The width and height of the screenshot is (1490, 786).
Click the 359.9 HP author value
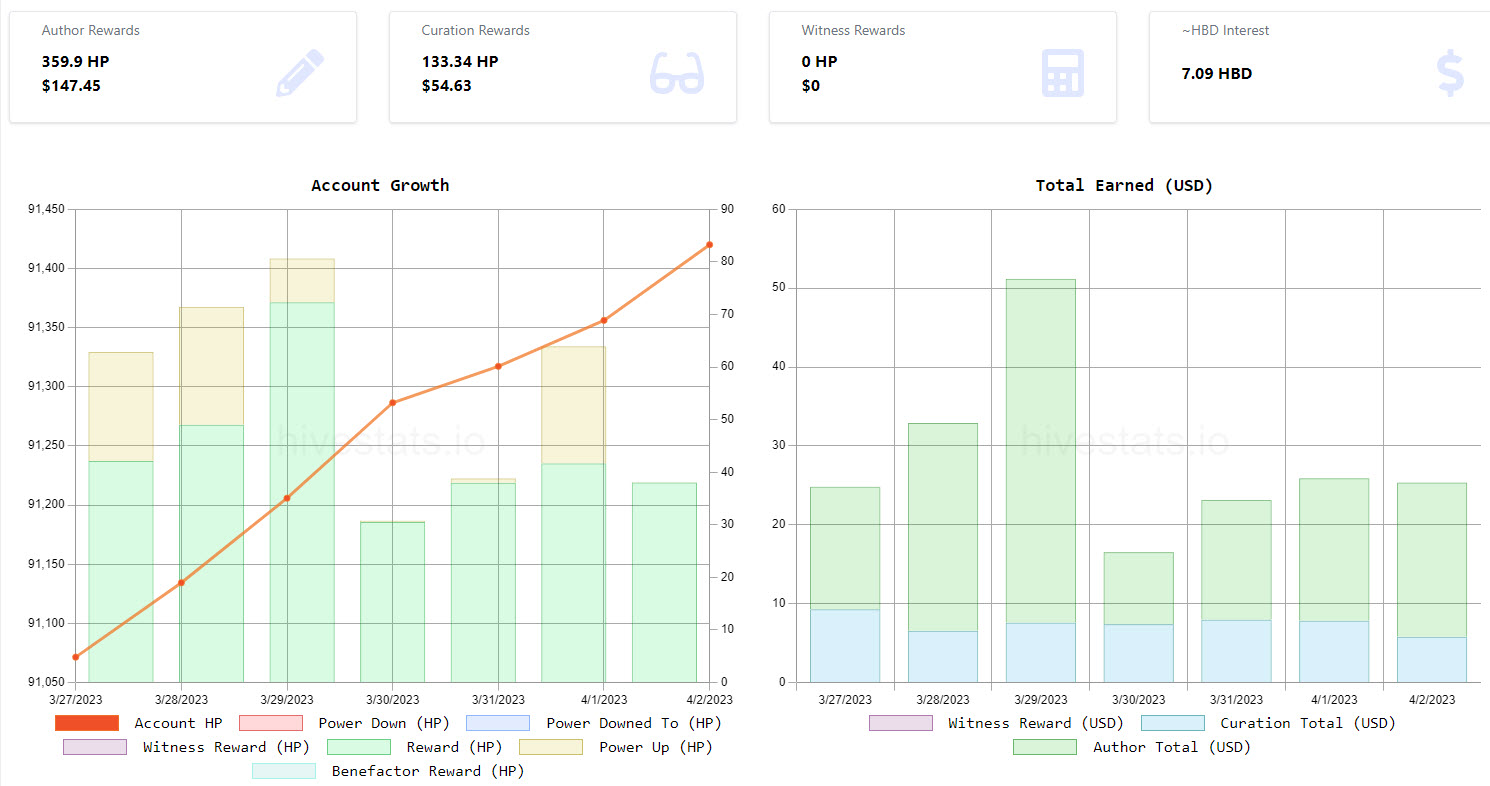pos(75,61)
